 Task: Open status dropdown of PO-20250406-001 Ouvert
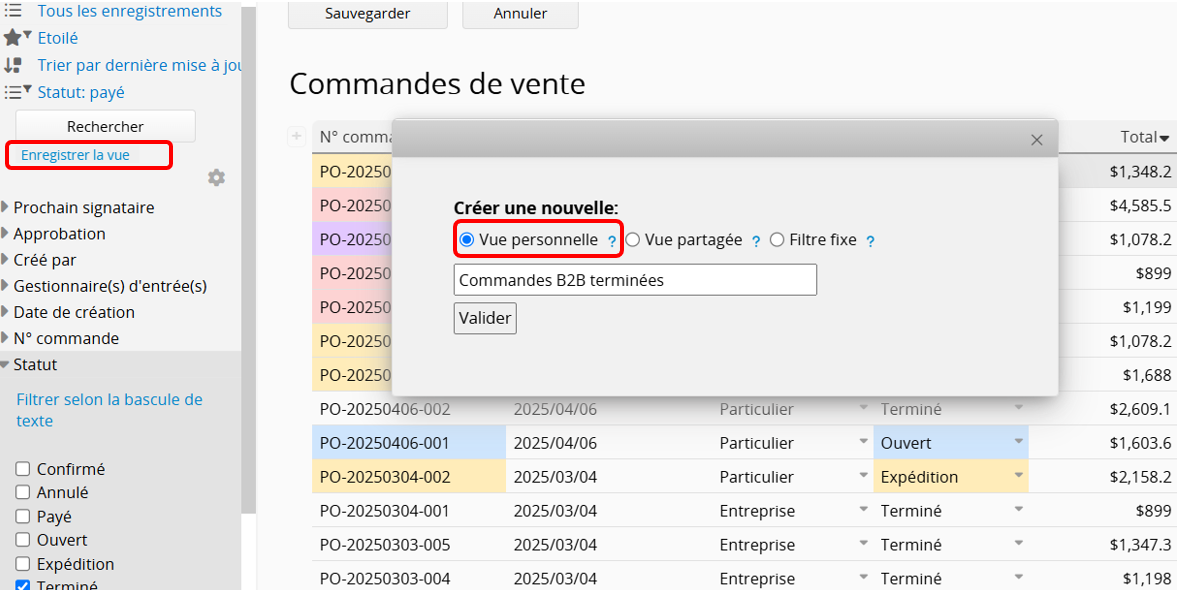[1019, 442]
